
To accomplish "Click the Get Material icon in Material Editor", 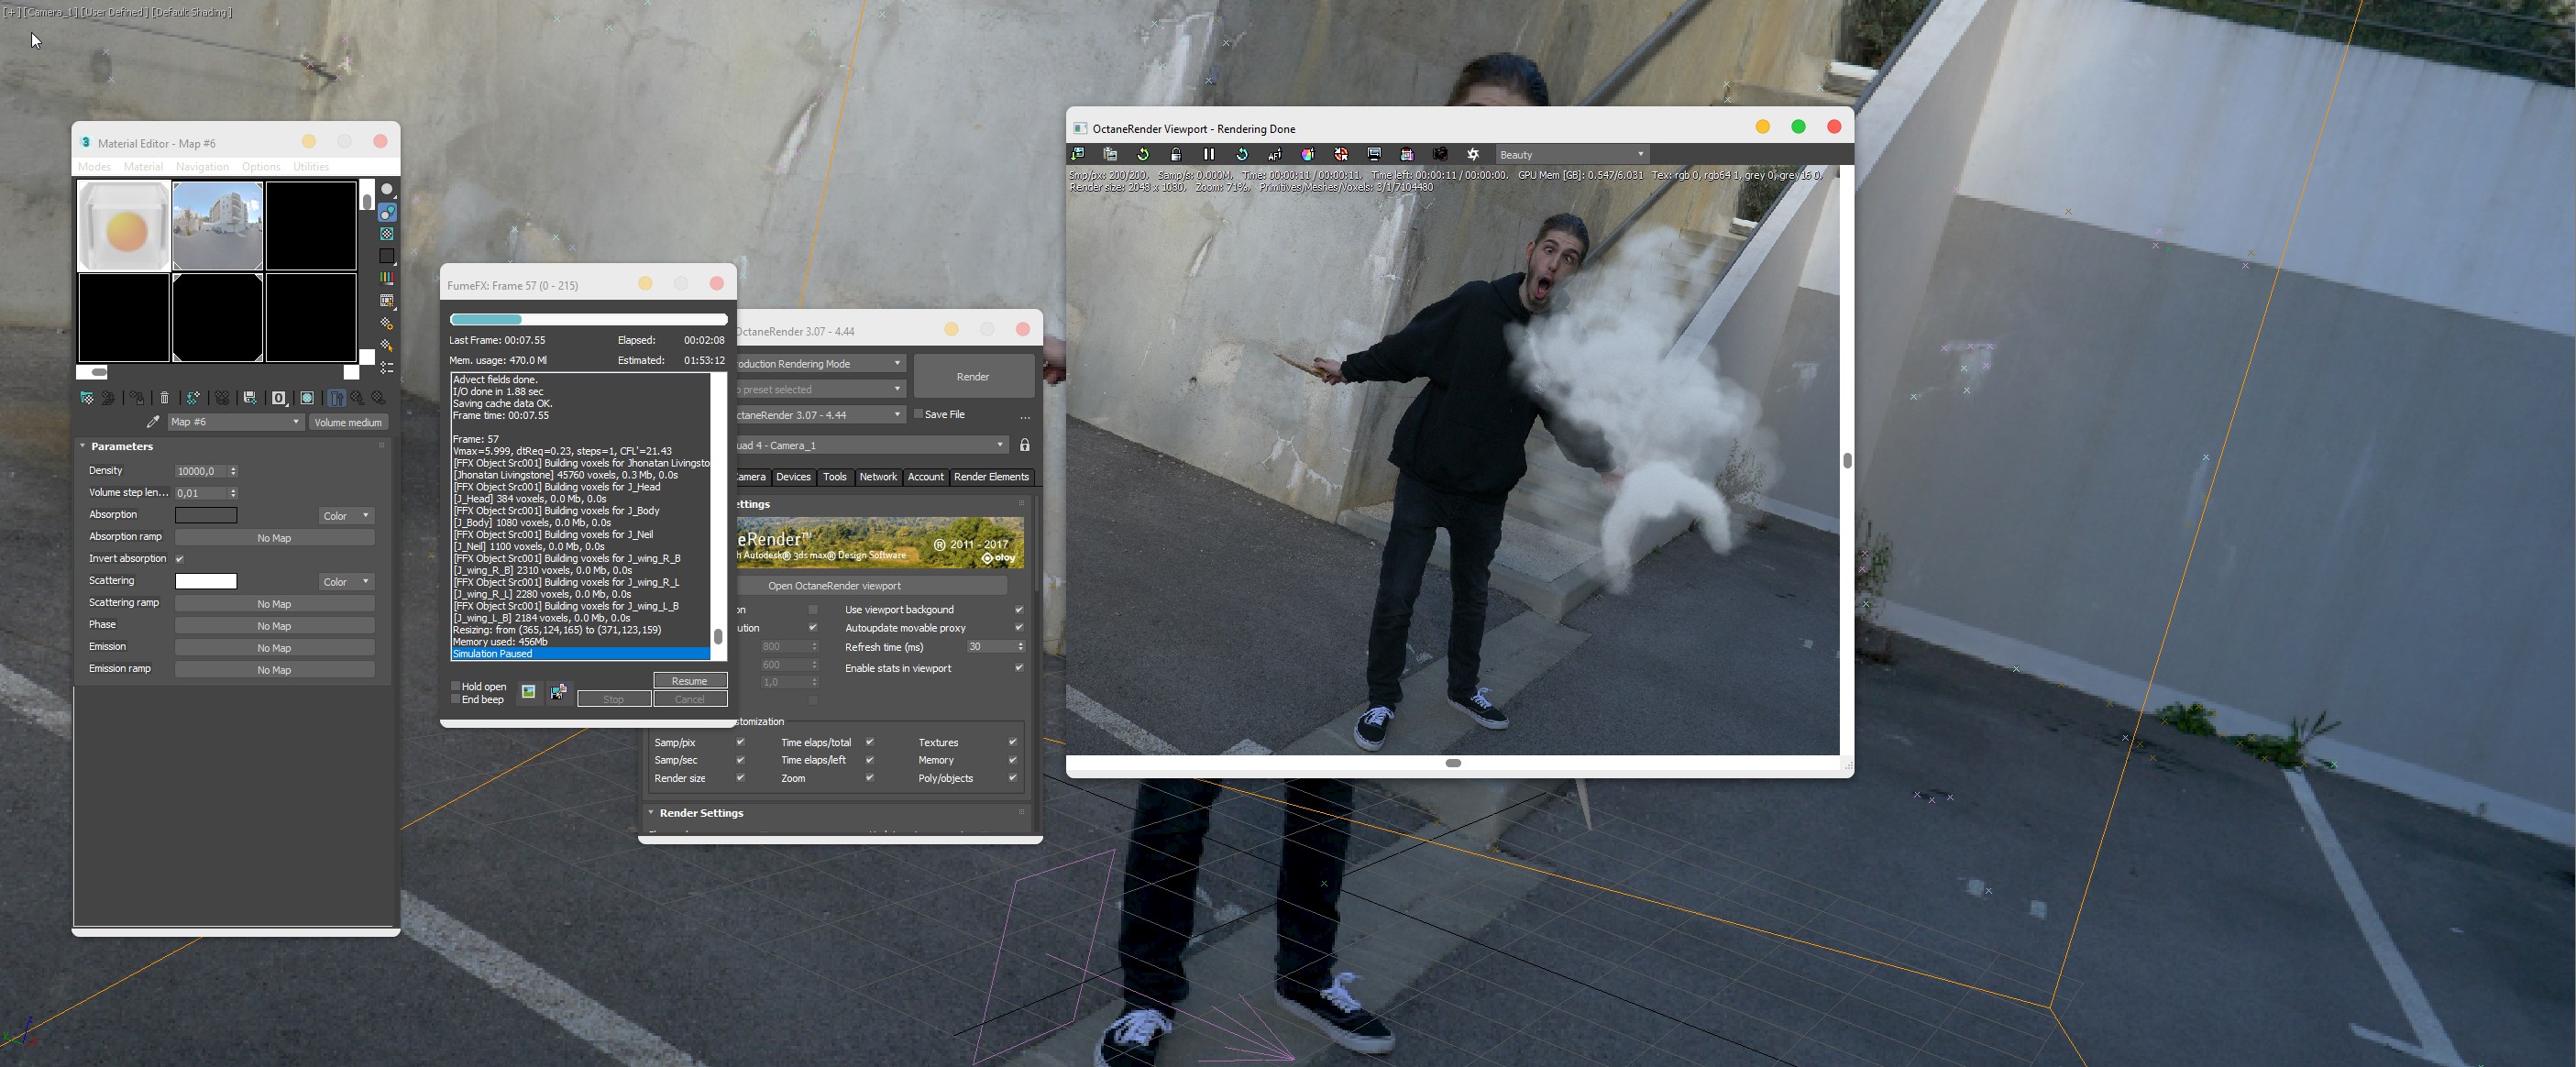I will [x=87, y=398].
